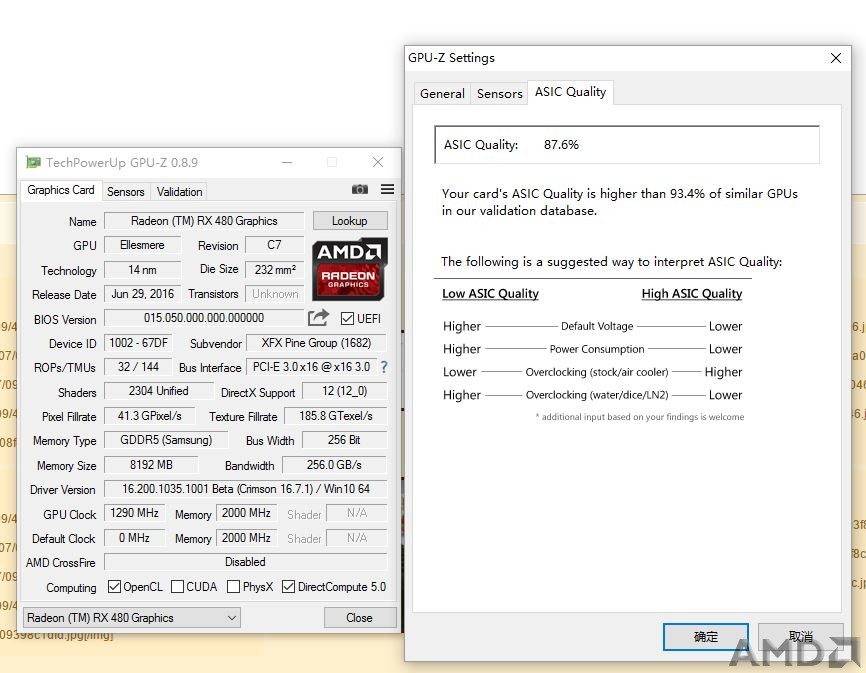The width and height of the screenshot is (866, 673).
Task: Click the Driver Version value 16.200.1035.1001 Beta
Action: click(246, 489)
